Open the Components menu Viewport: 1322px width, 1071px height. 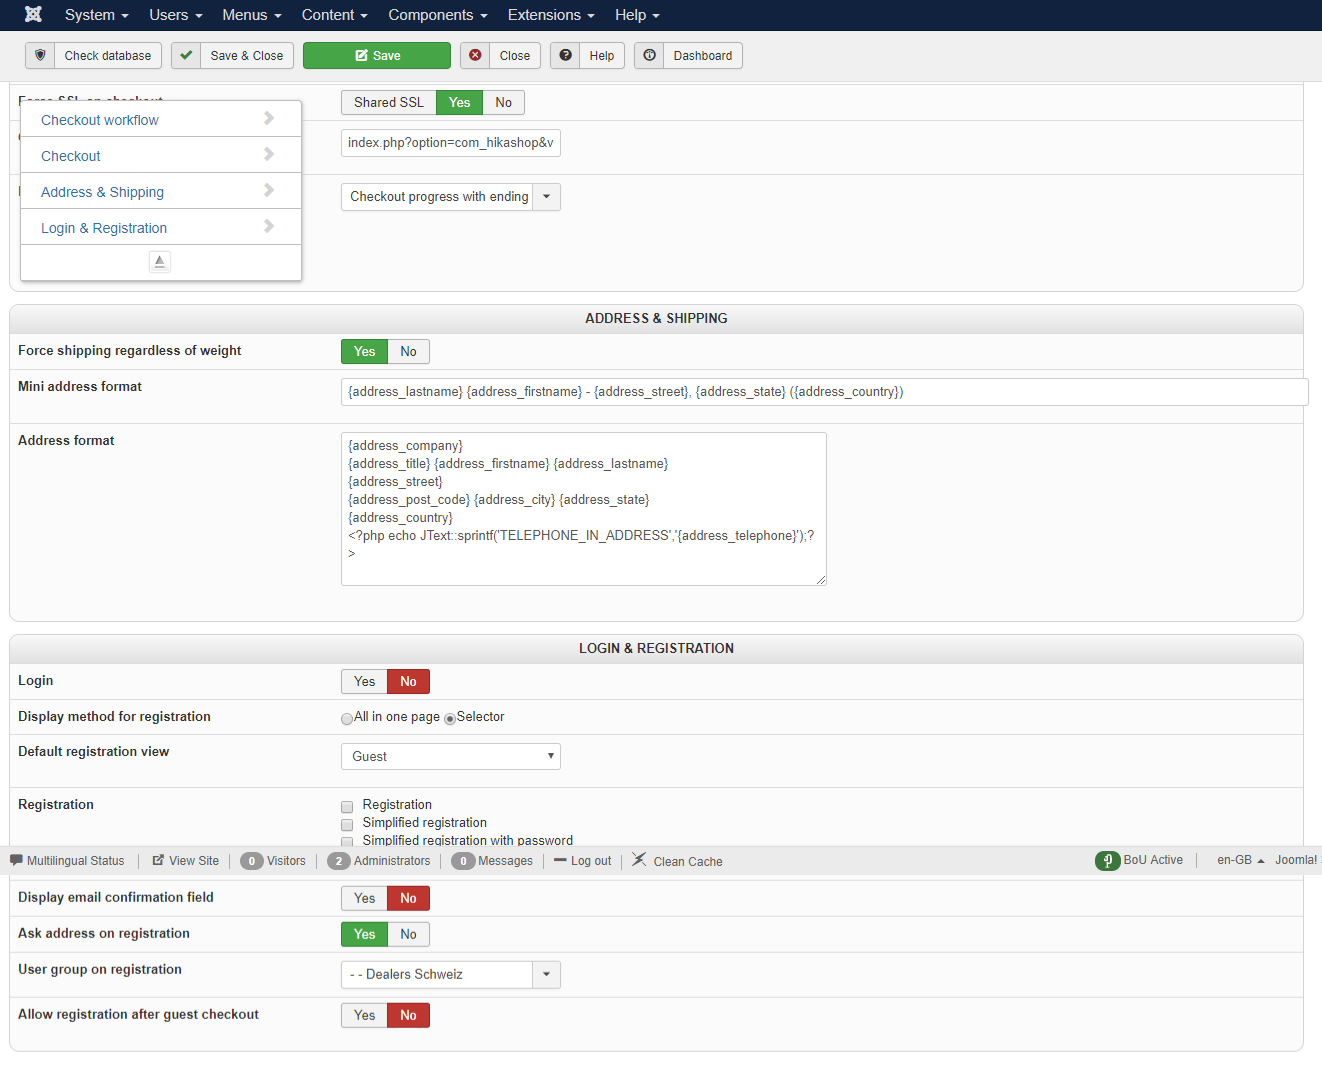tap(437, 15)
